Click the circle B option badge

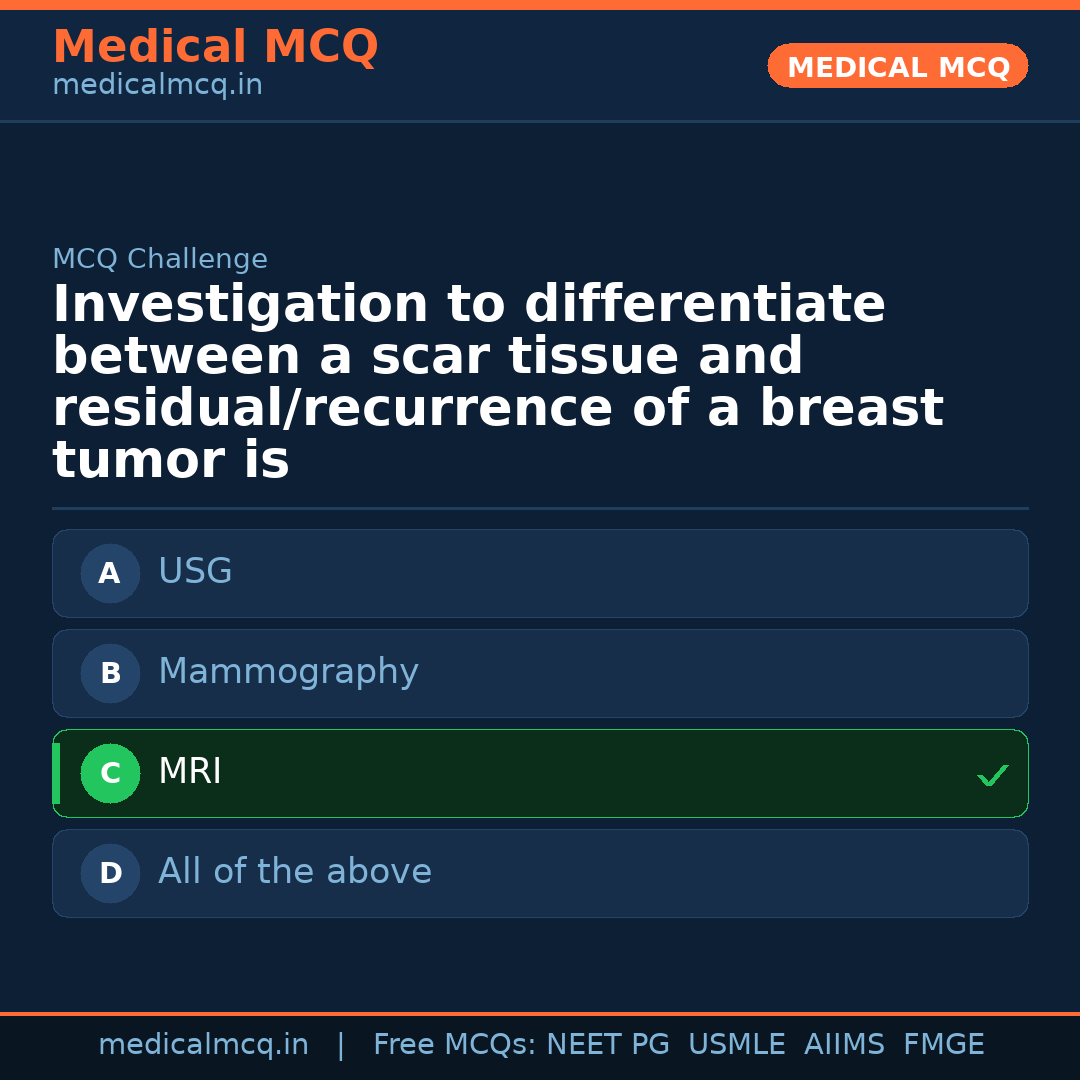tap(110, 673)
